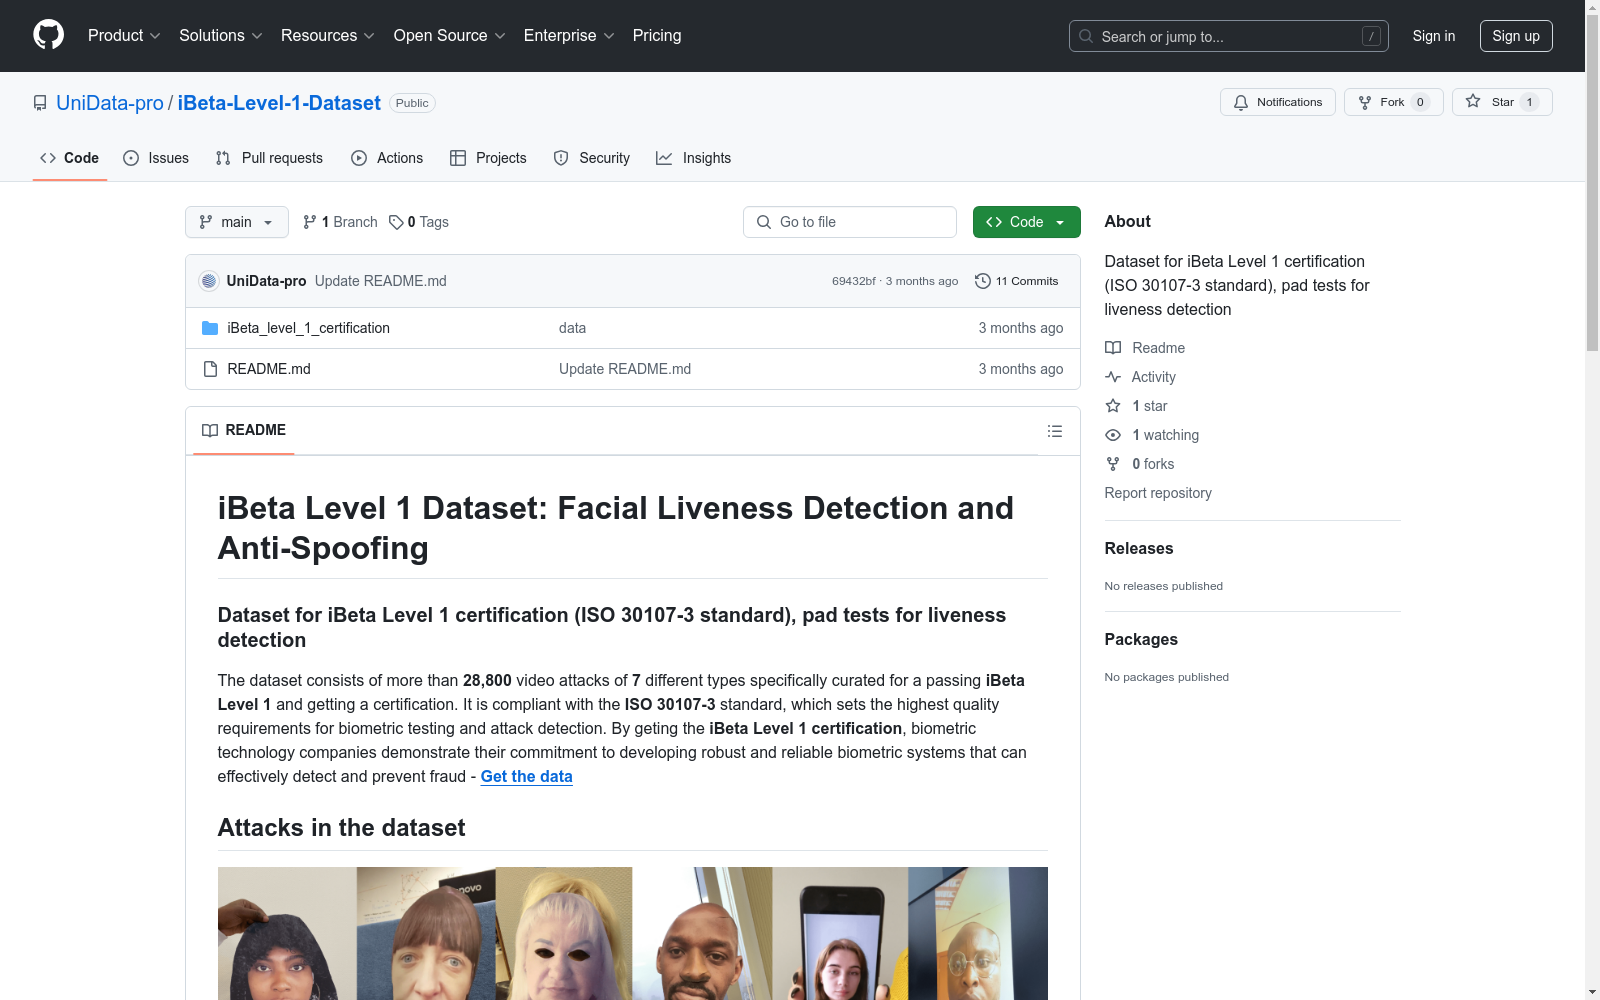This screenshot has height=1000, width=1600.
Task: Expand the Open Source menu
Action: click(x=450, y=36)
